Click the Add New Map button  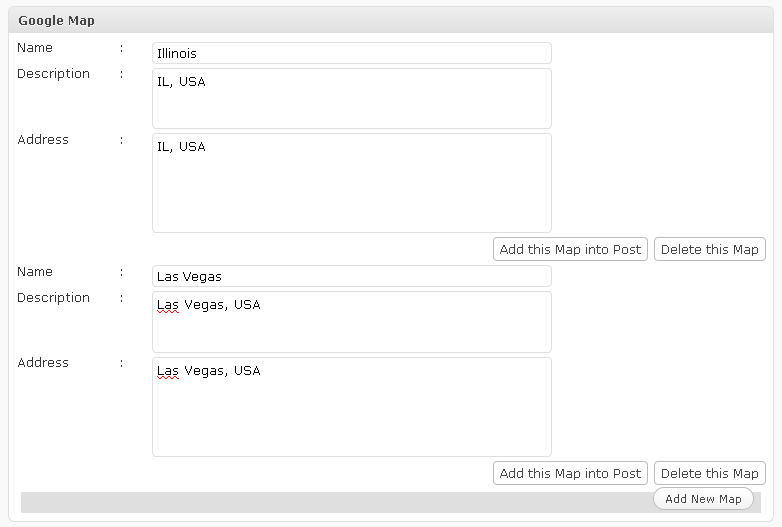click(x=703, y=499)
